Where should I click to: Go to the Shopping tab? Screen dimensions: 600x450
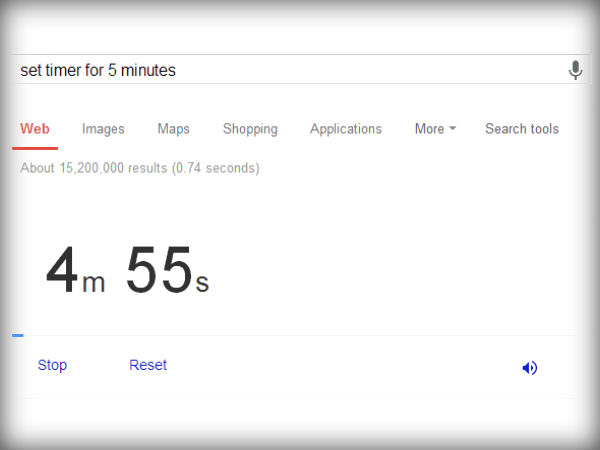click(250, 129)
